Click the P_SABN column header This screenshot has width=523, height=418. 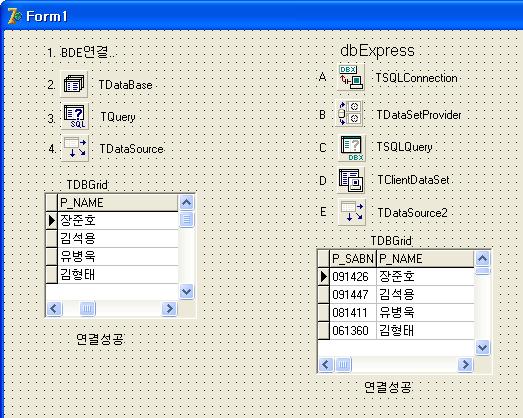[353, 259]
